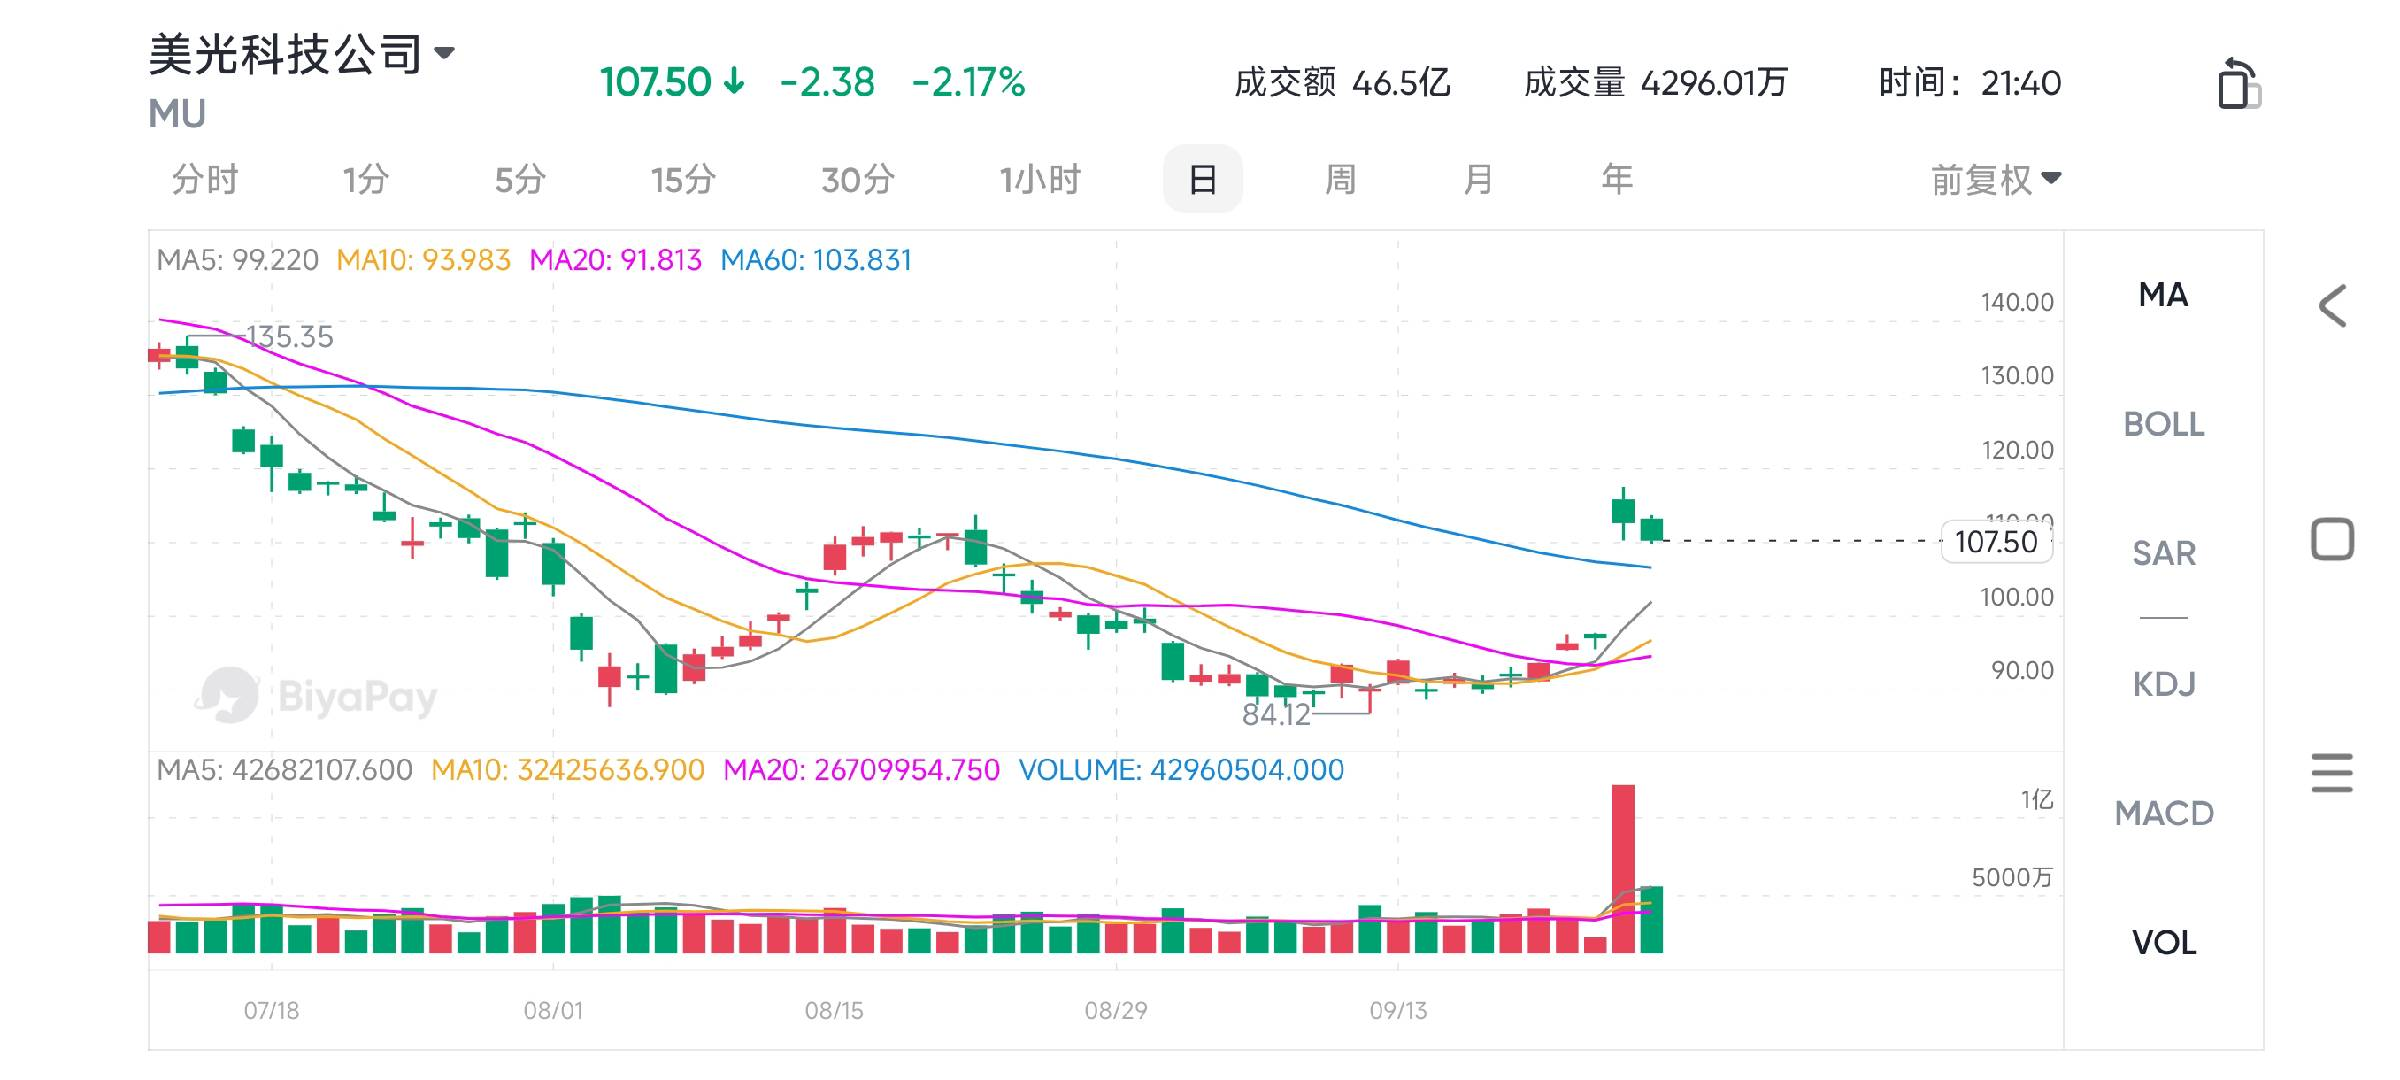The height and width of the screenshot is (1080, 2400).
Task: Click the 成交额 46.5亿 value
Action: tap(1342, 83)
